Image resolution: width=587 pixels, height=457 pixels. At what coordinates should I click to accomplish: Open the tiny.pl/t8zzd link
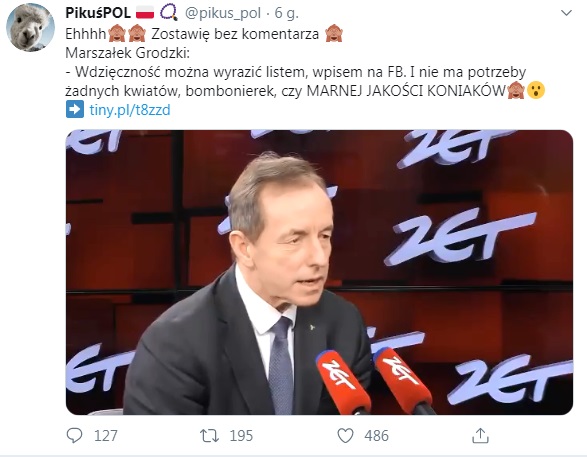tap(130, 110)
